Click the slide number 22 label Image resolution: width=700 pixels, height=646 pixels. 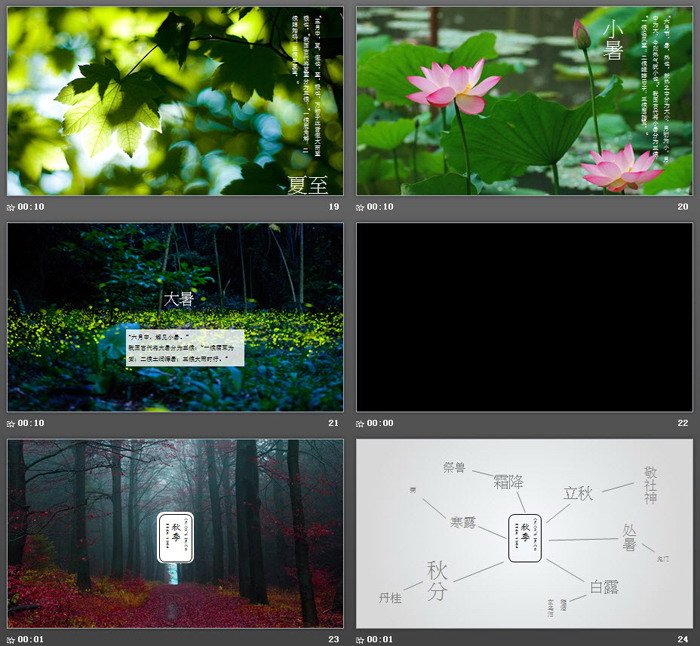click(683, 423)
